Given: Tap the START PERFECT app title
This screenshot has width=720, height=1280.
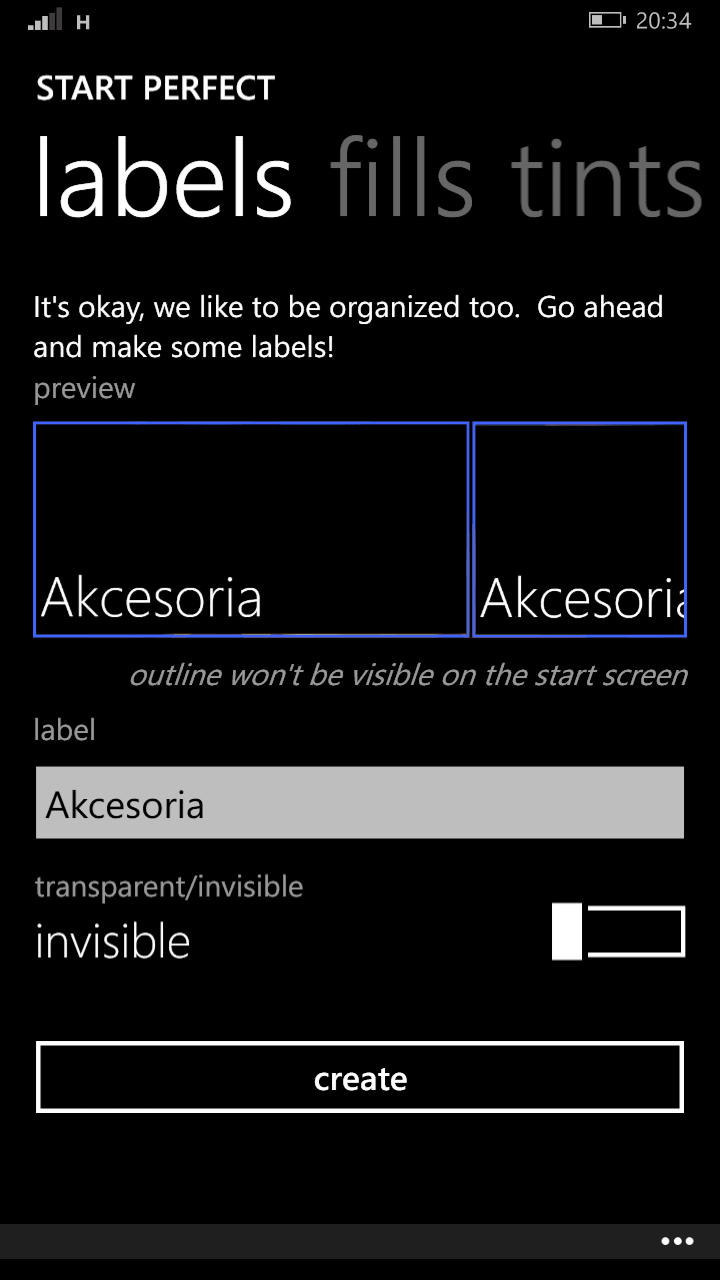Looking at the screenshot, I should pos(155,89).
